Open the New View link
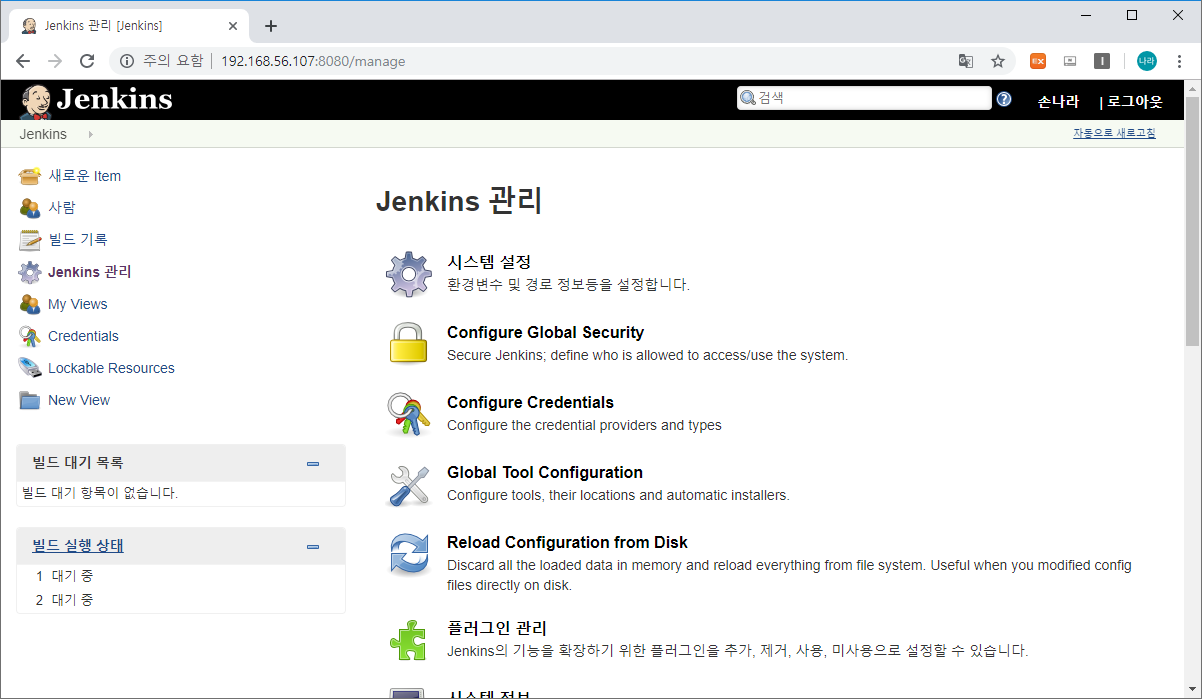The height and width of the screenshot is (699, 1202). click(79, 400)
